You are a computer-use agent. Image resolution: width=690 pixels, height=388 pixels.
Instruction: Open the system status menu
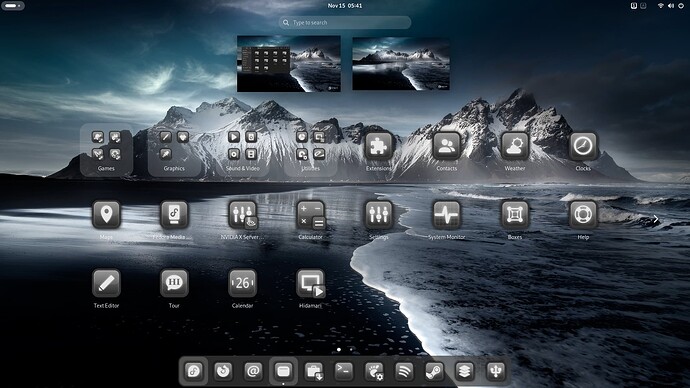[x=670, y=6]
